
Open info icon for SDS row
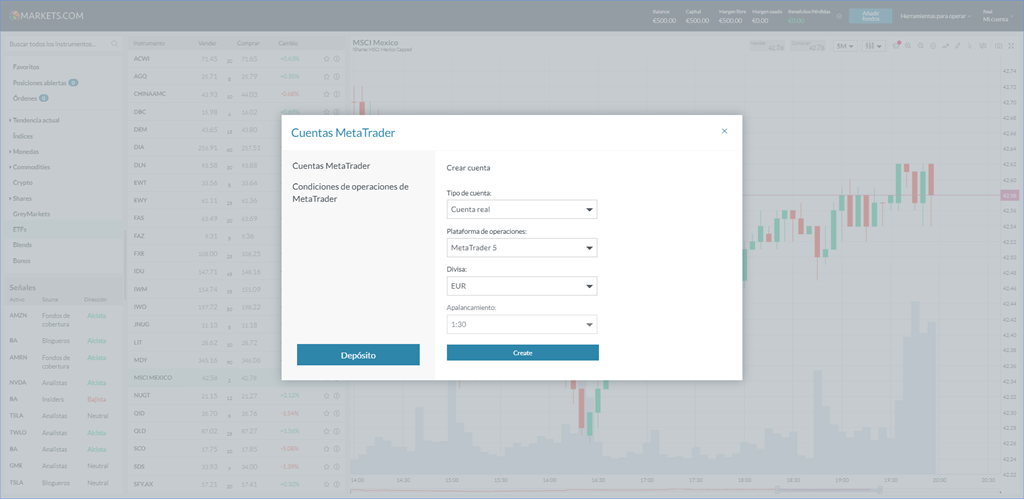pyautogui.click(x=337, y=466)
